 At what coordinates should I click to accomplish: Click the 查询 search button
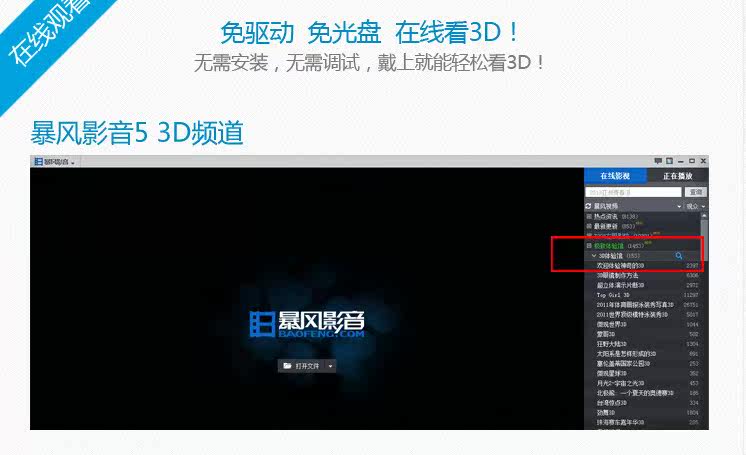pyautogui.click(x=696, y=192)
